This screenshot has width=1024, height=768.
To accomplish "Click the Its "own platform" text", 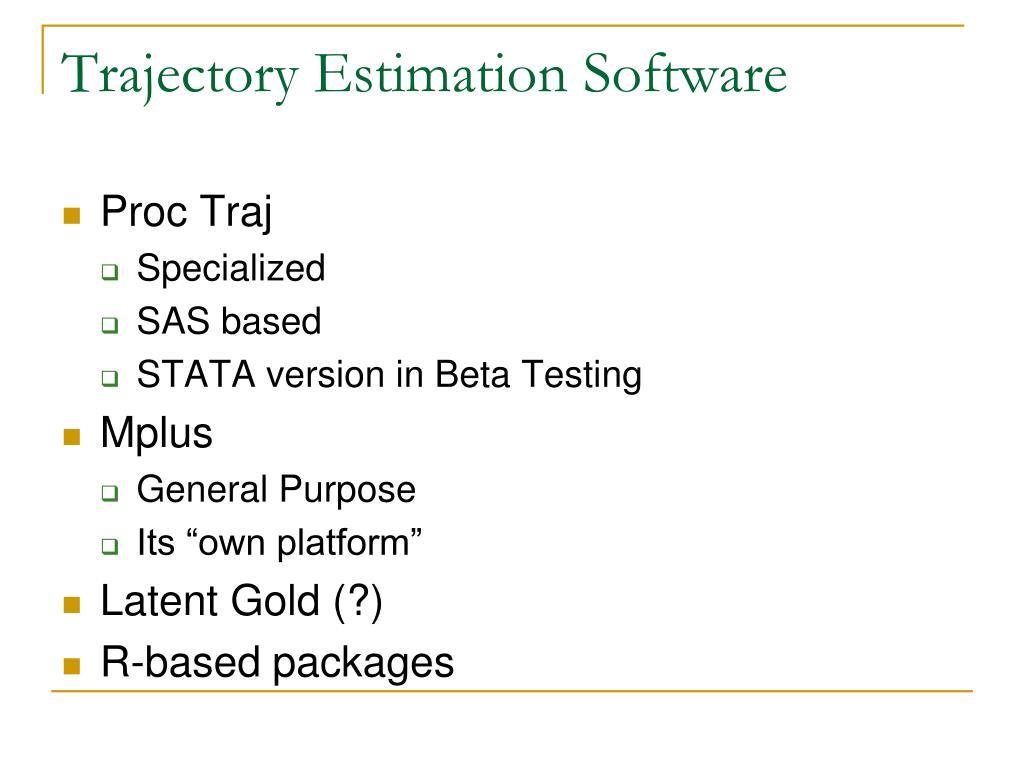I will tap(280, 543).
